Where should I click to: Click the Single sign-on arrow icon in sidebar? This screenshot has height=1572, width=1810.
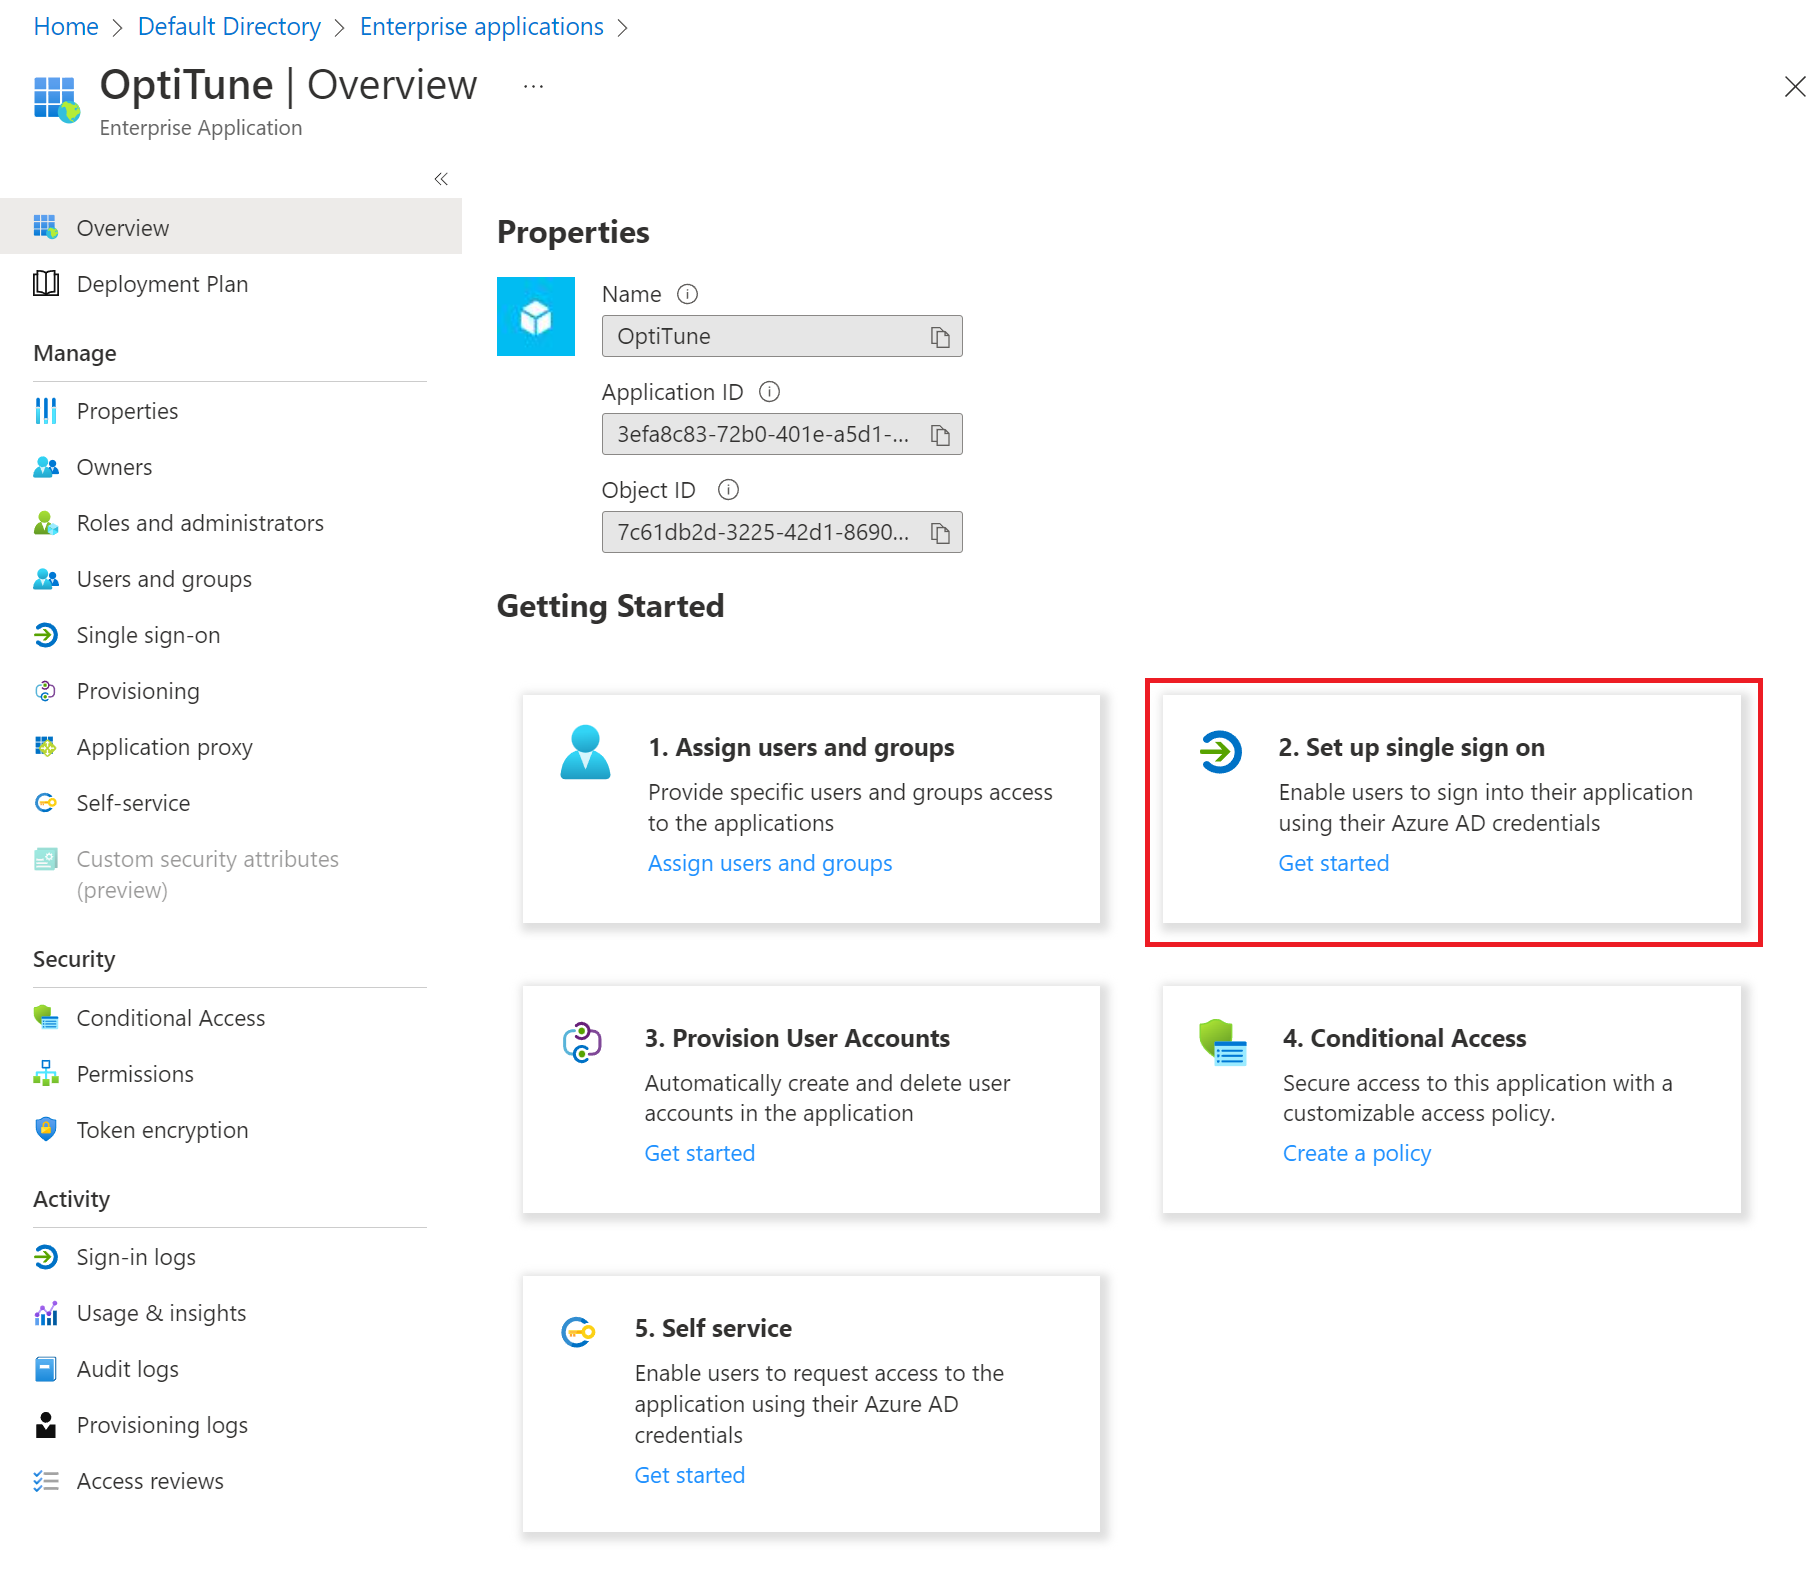pyautogui.click(x=46, y=634)
